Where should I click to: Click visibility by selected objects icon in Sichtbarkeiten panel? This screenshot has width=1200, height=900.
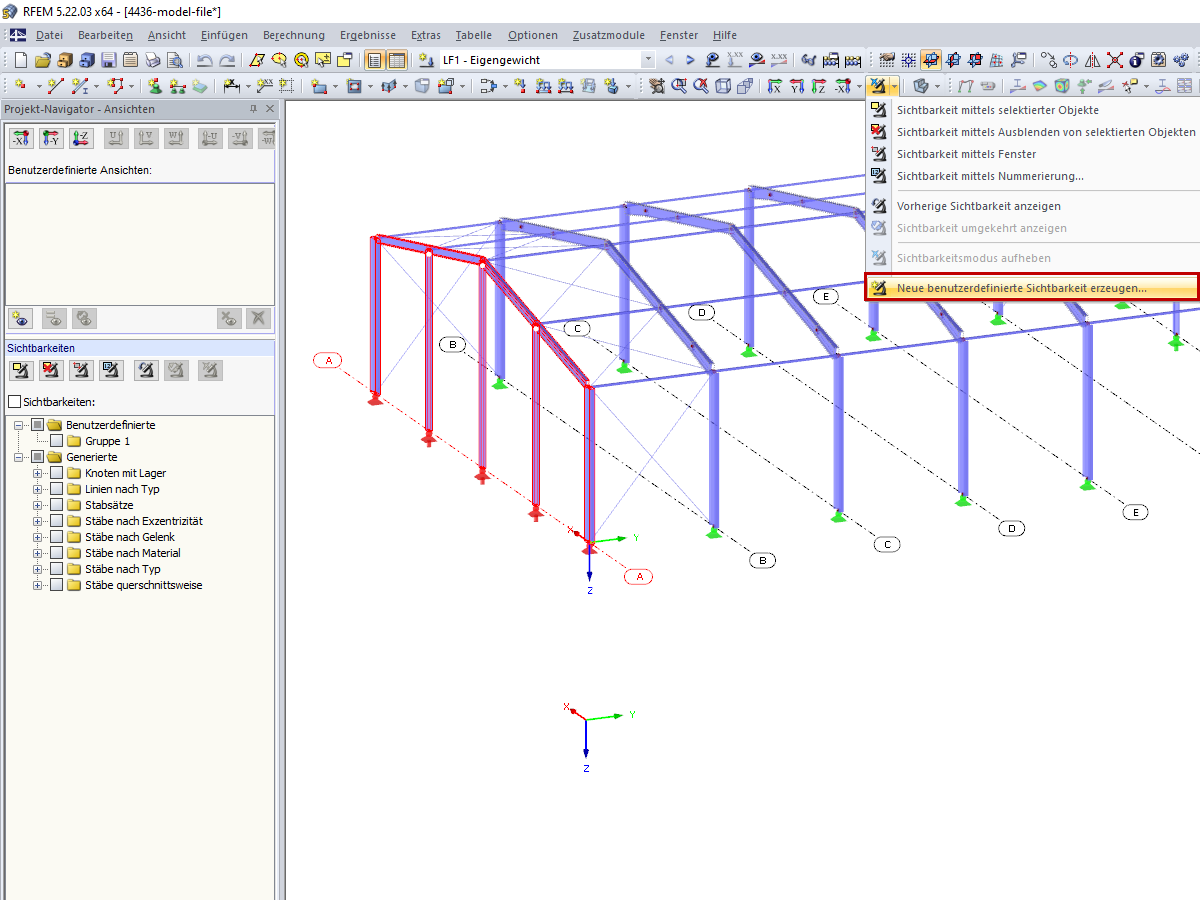click(21, 370)
